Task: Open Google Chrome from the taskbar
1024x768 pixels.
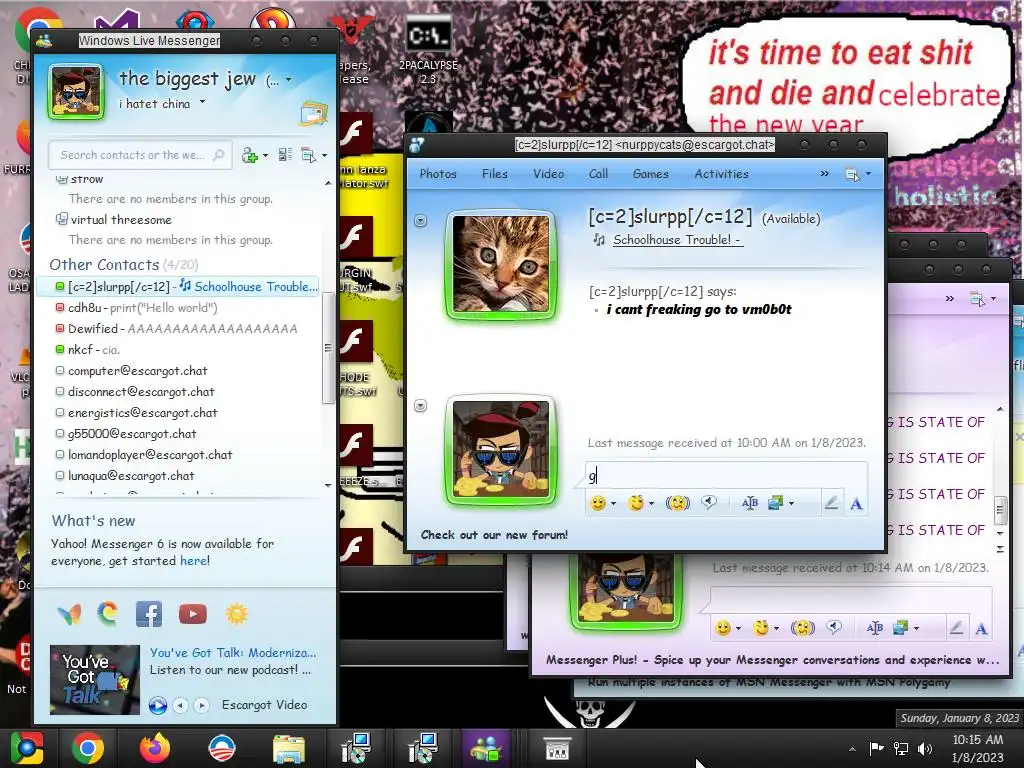Action: (x=88, y=748)
